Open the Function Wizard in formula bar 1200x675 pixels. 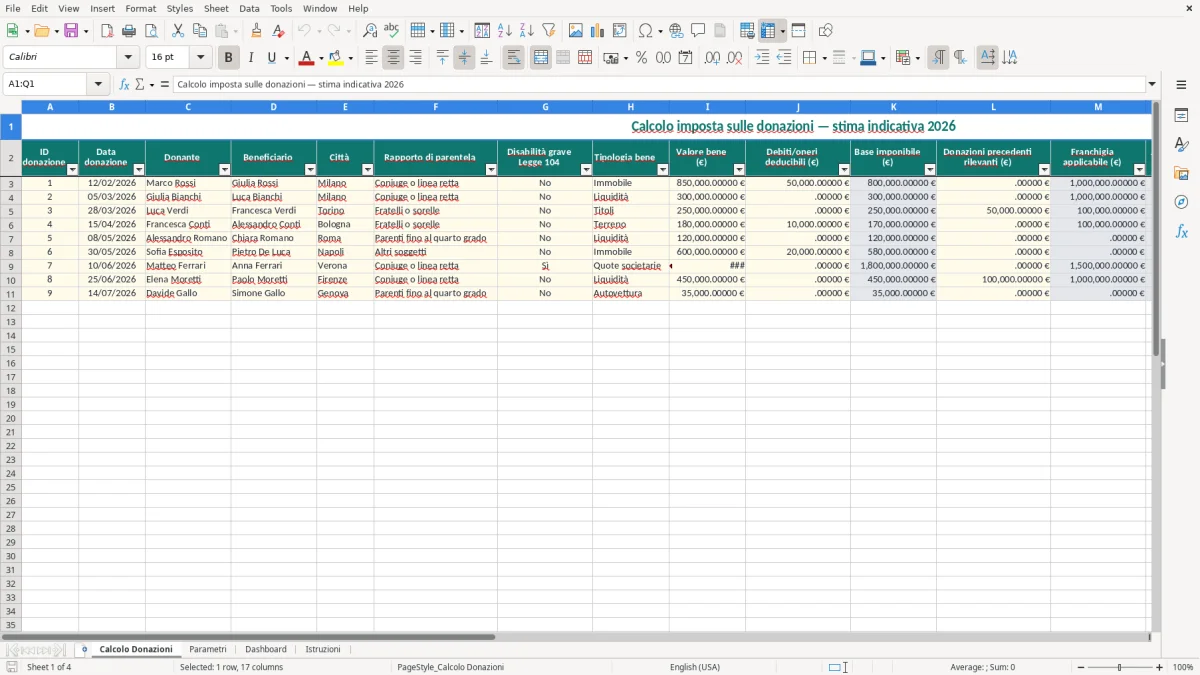(x=125, y=84)
